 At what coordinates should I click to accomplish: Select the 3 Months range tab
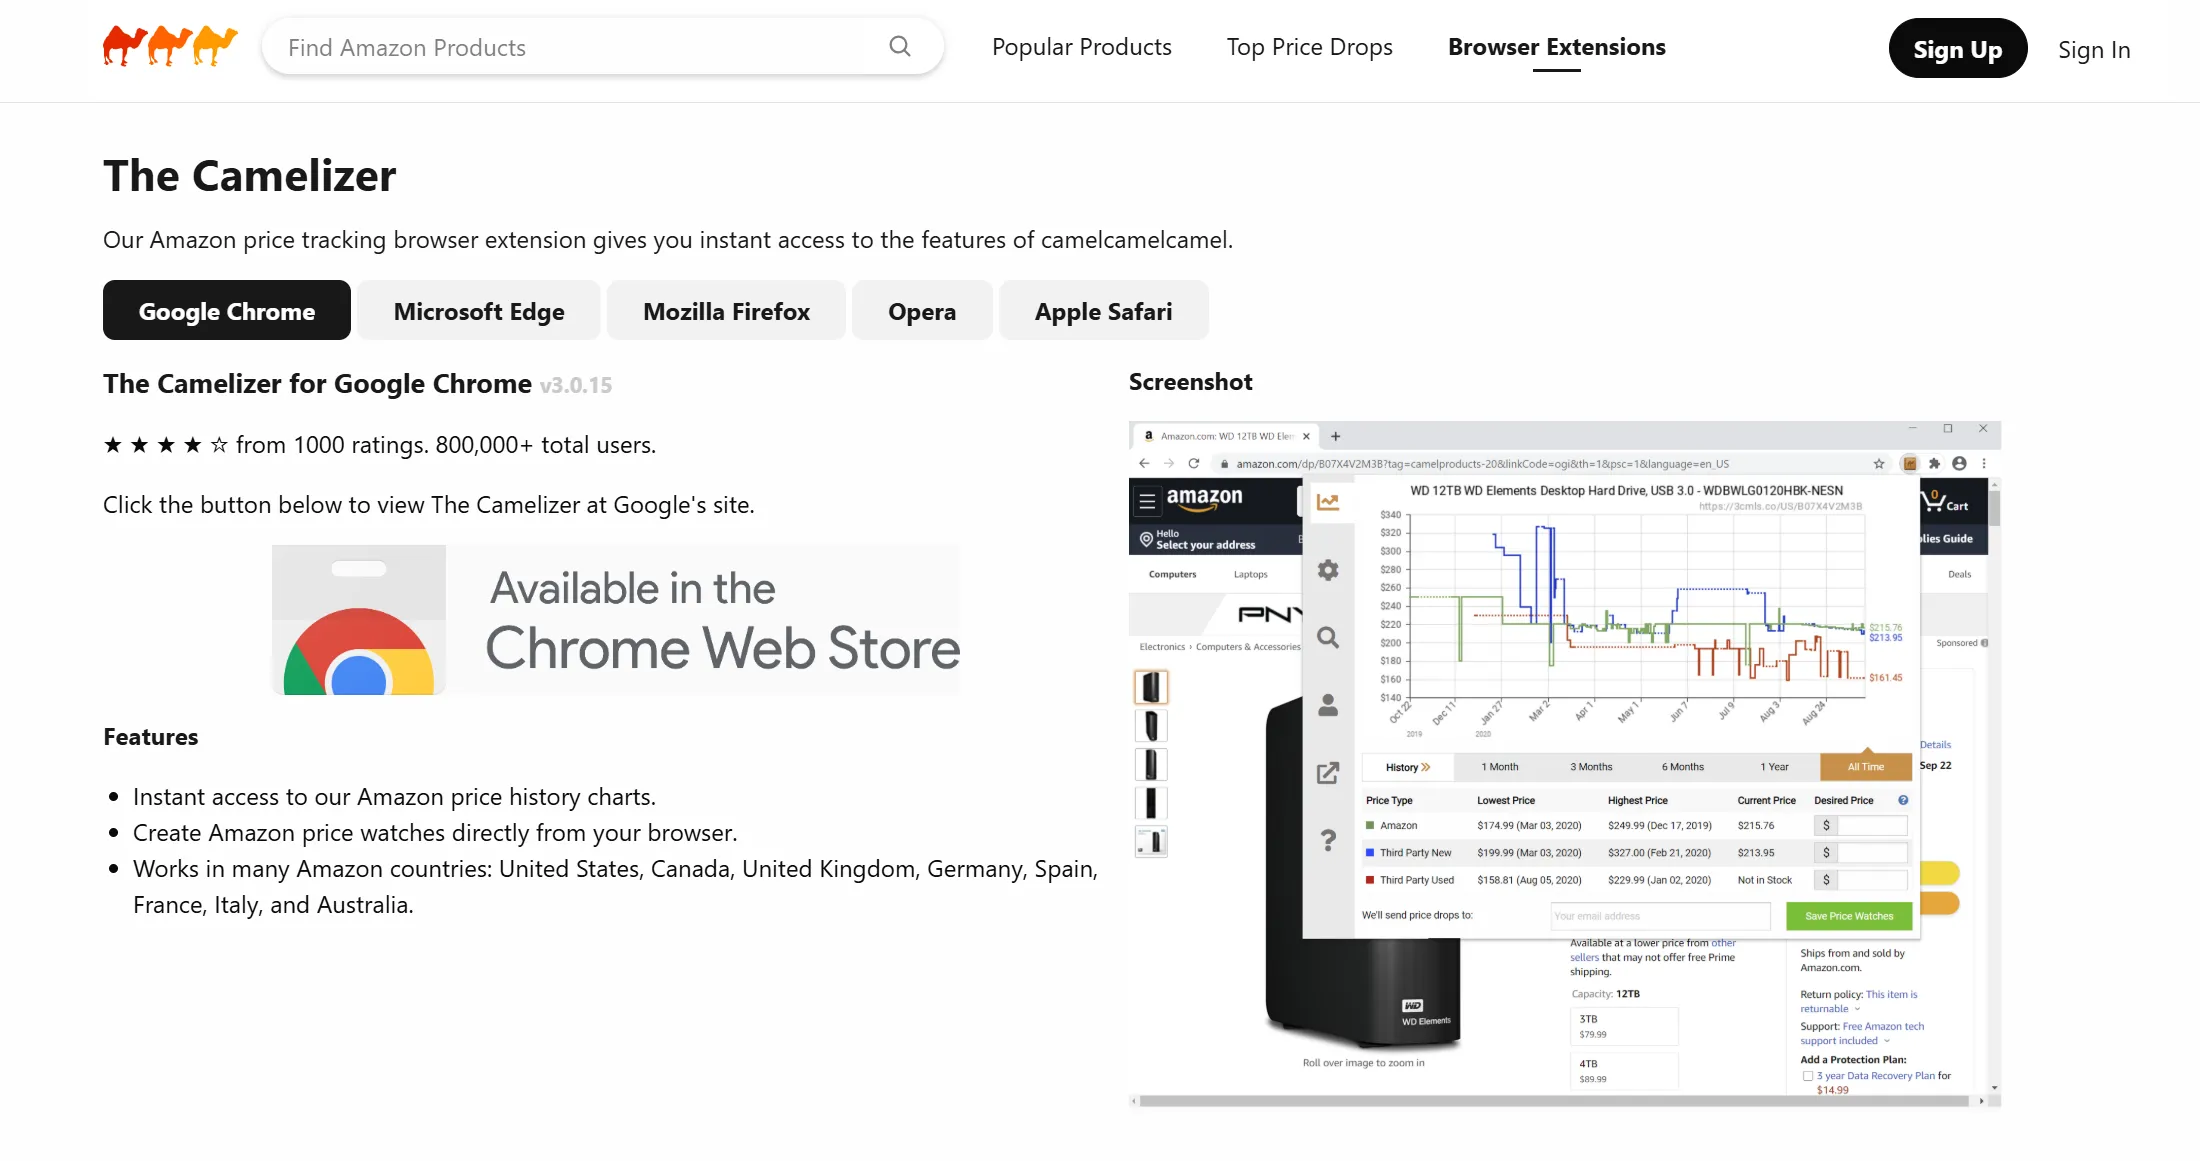(1591, 767)
